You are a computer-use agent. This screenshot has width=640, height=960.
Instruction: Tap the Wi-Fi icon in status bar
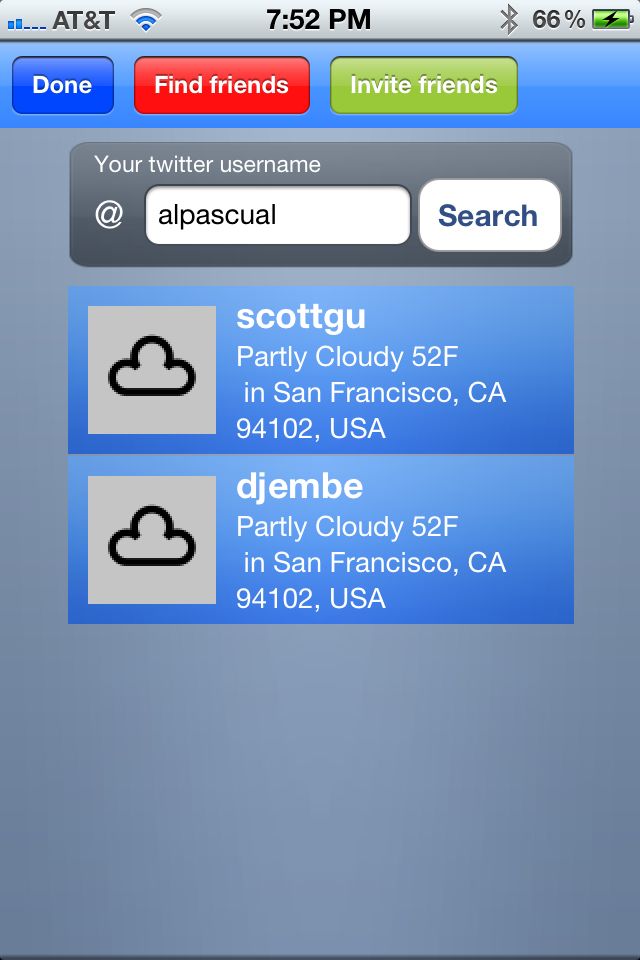(146, 20)
